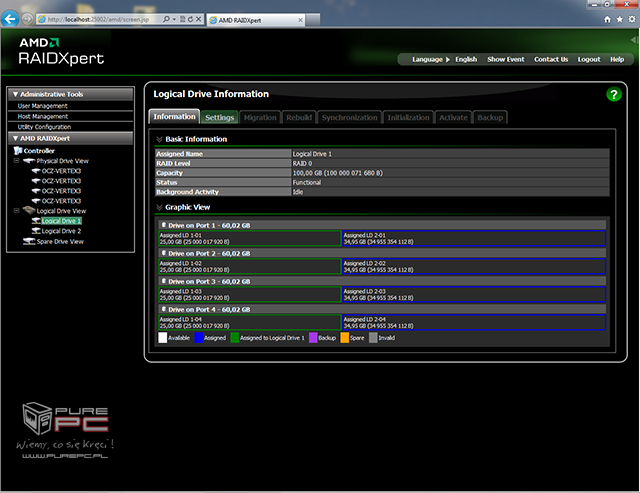Click the icon beside Logical Drive 2
Screen dimensions: 640x493
click(x=36, y=231)
